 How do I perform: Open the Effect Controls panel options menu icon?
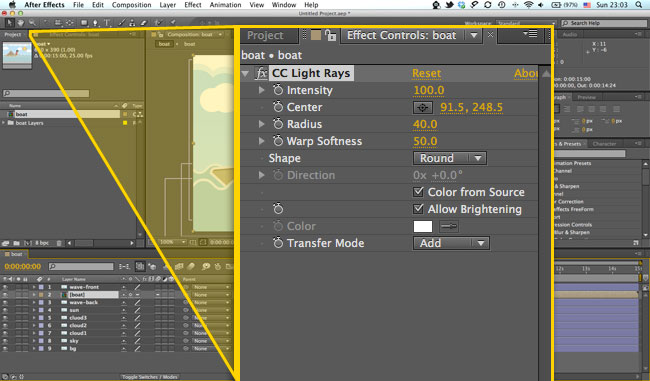(530, 34)
